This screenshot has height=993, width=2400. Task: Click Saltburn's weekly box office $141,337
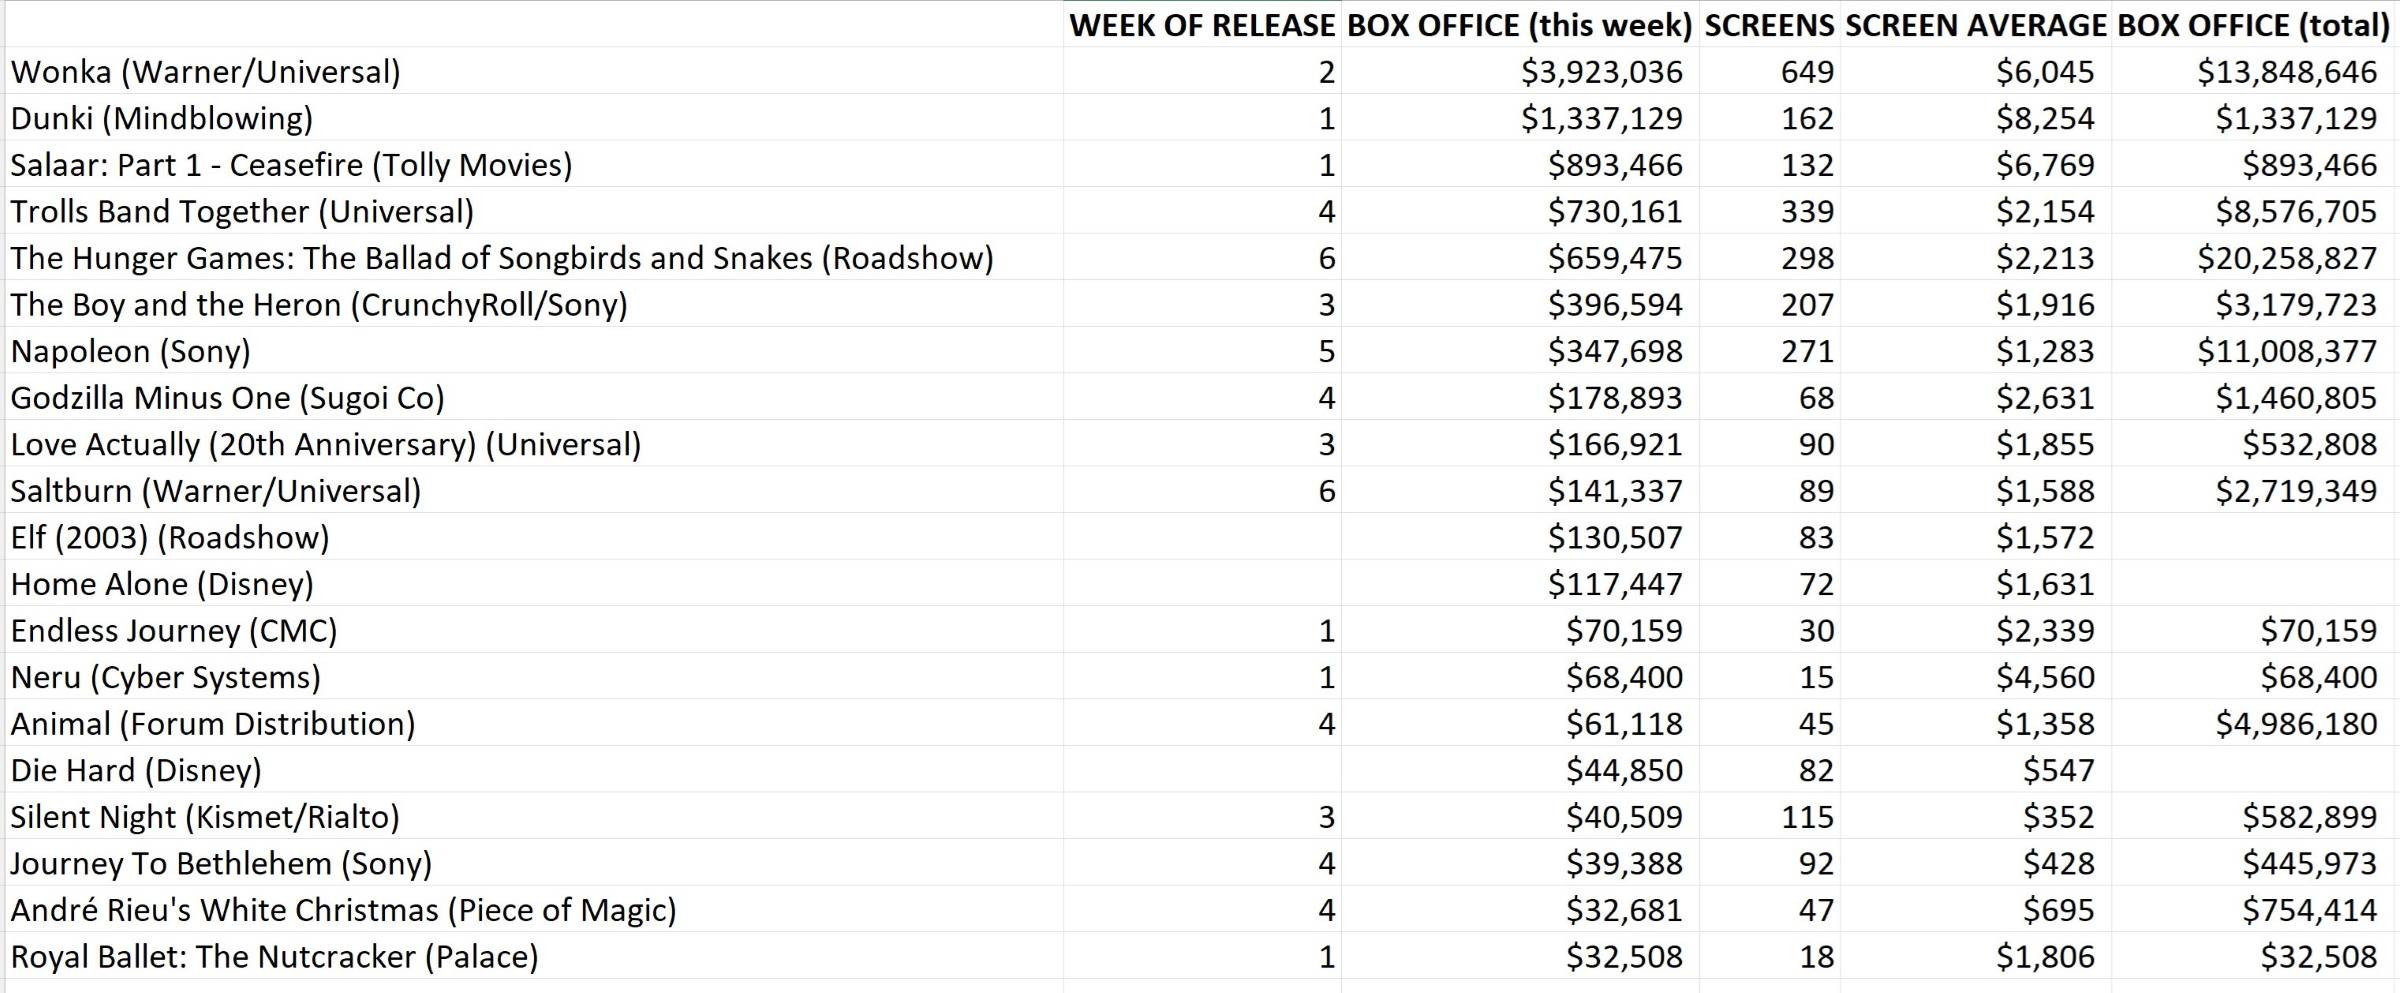(x=1614, y=491)
